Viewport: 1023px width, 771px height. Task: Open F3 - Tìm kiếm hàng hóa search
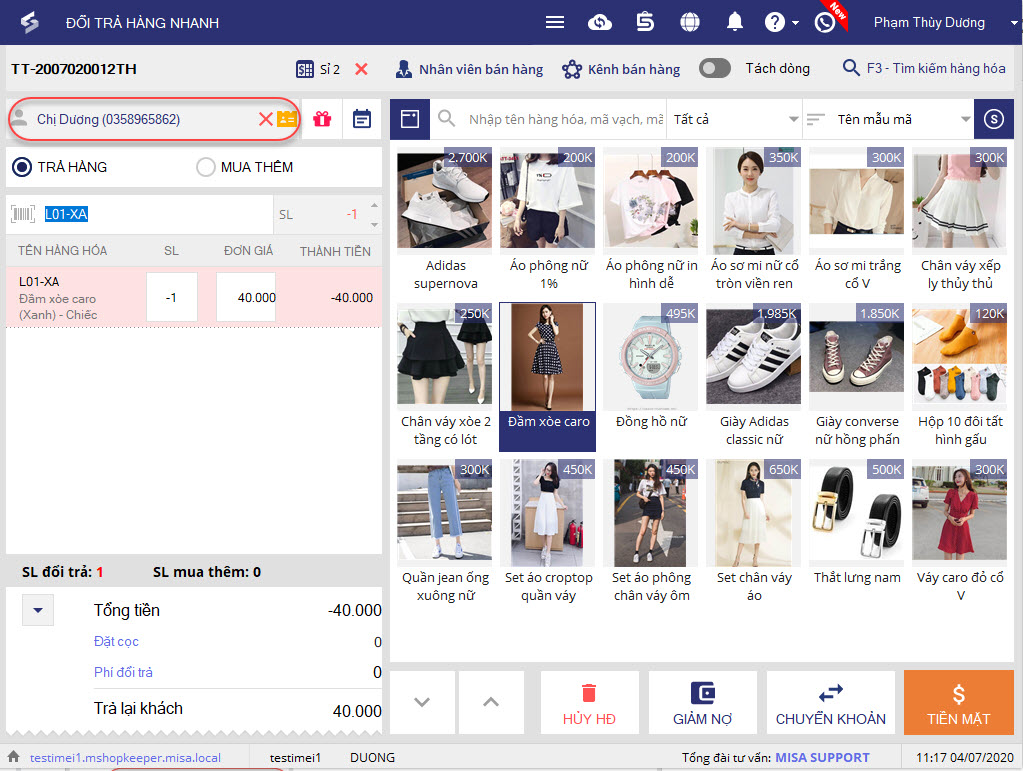tap(924, 68)
